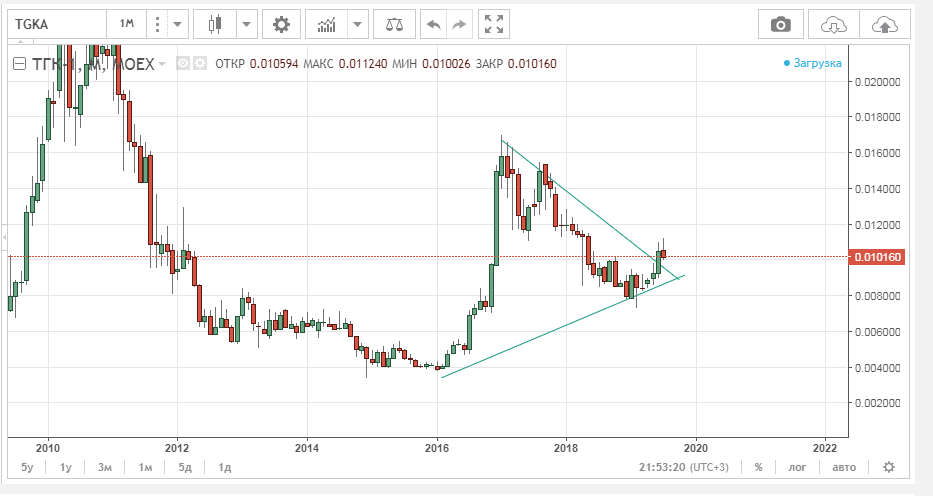Click the 2010 time axis label
This screenshot has height=496, width=933.
pos(48,447)
